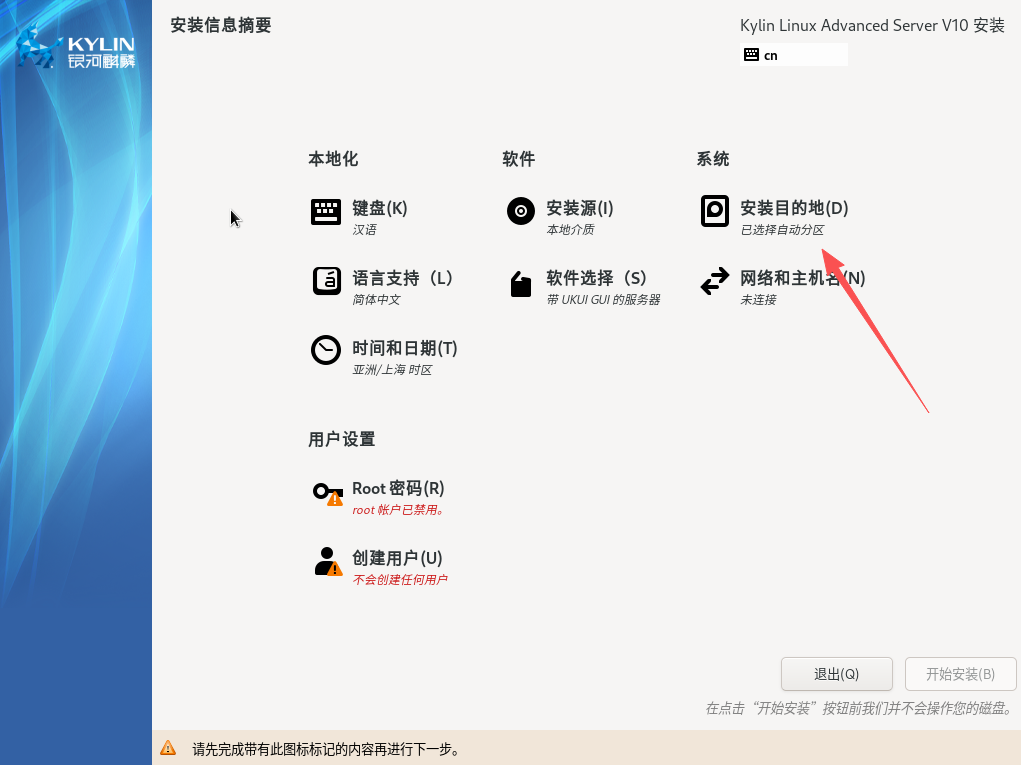The image size is (1021, 765).
Task: Click the KYLIN logo in the sidebar
Action: (x=76, y=48)
